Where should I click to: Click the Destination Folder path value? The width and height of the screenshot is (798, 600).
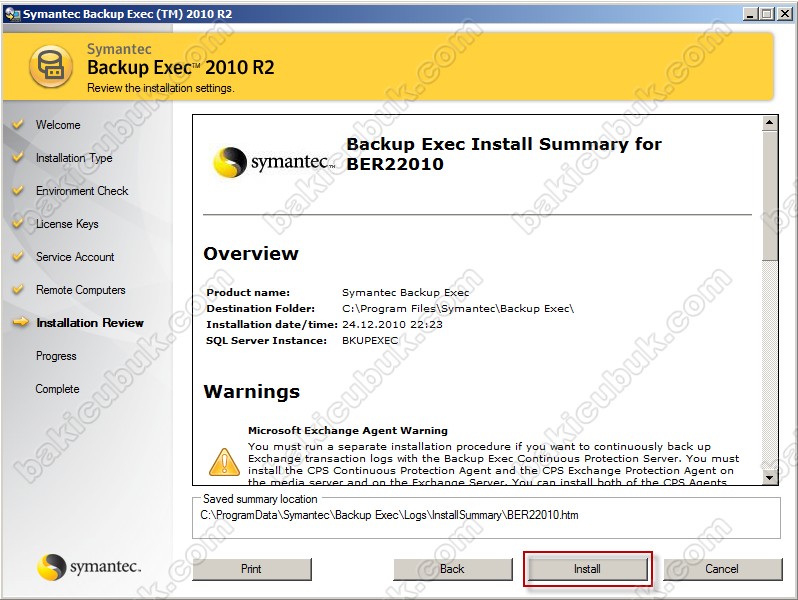point(458,308)
